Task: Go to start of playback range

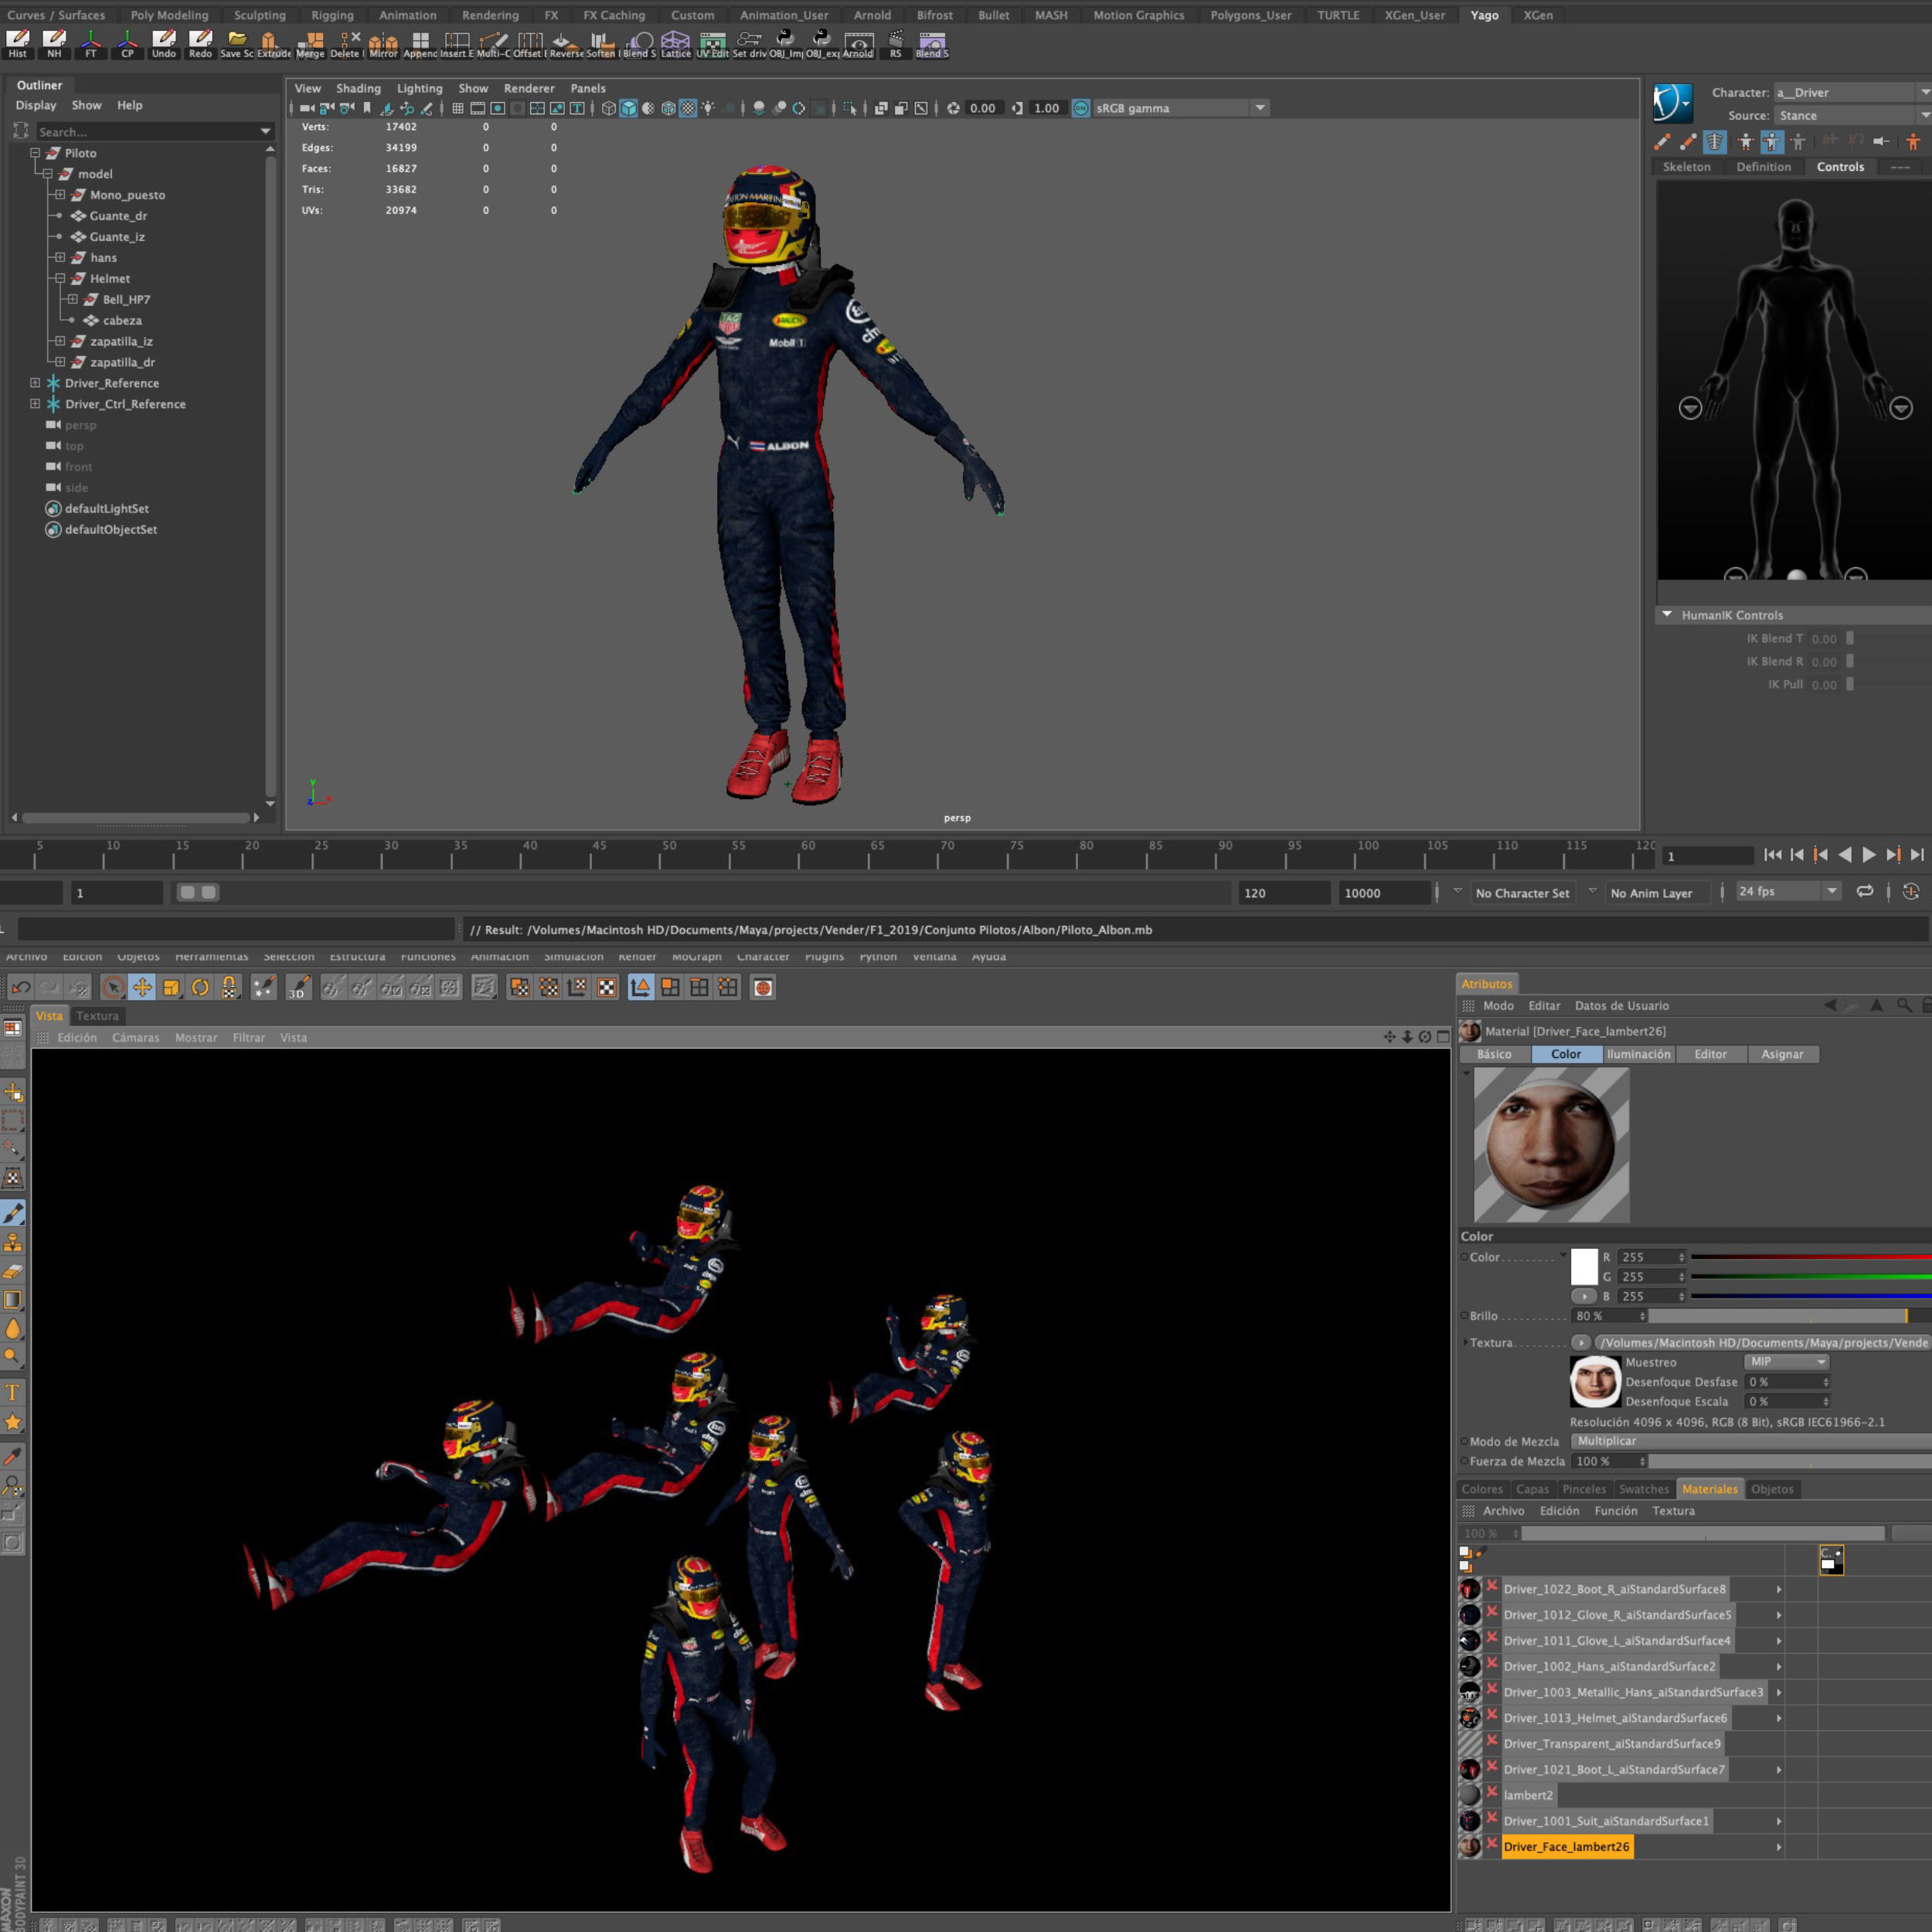Action: tap(1773, 854)
